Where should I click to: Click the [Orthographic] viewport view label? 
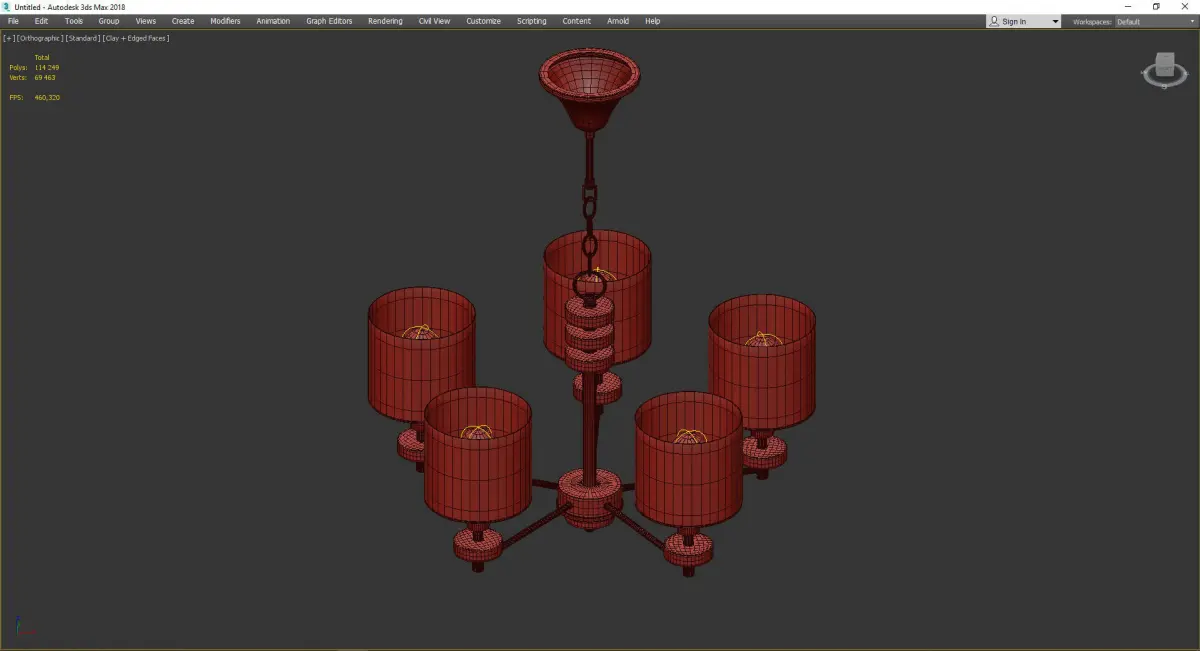pyautogui.click(x=40, y=38)
